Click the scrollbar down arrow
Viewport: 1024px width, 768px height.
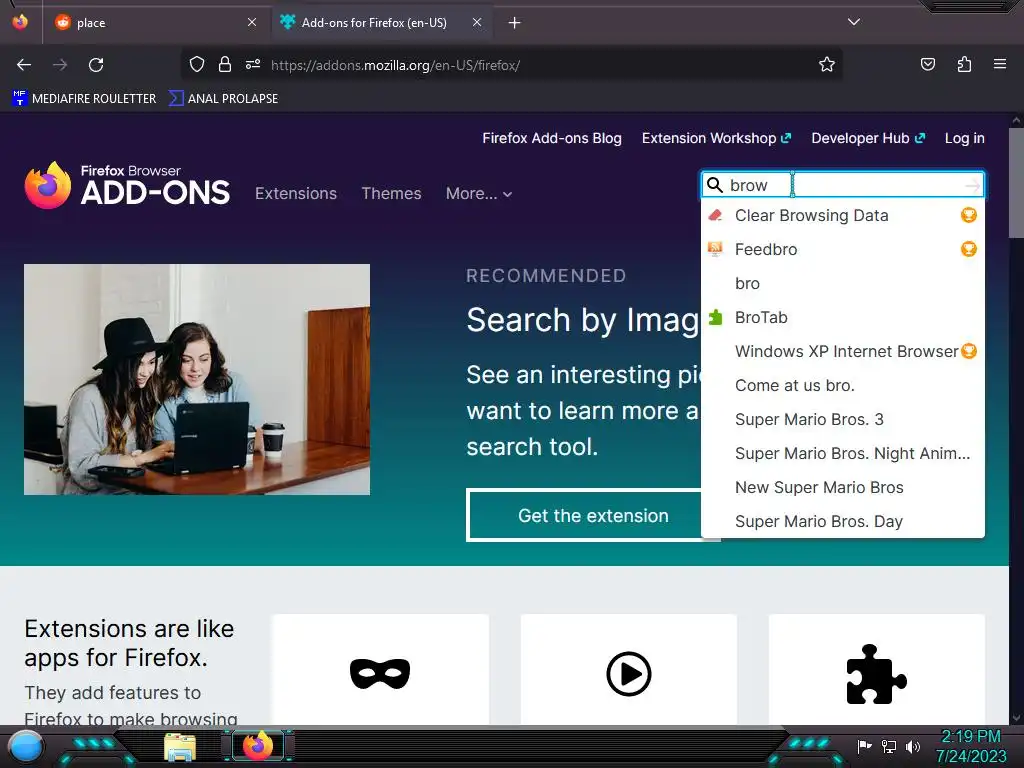(x=1016, y=718)
